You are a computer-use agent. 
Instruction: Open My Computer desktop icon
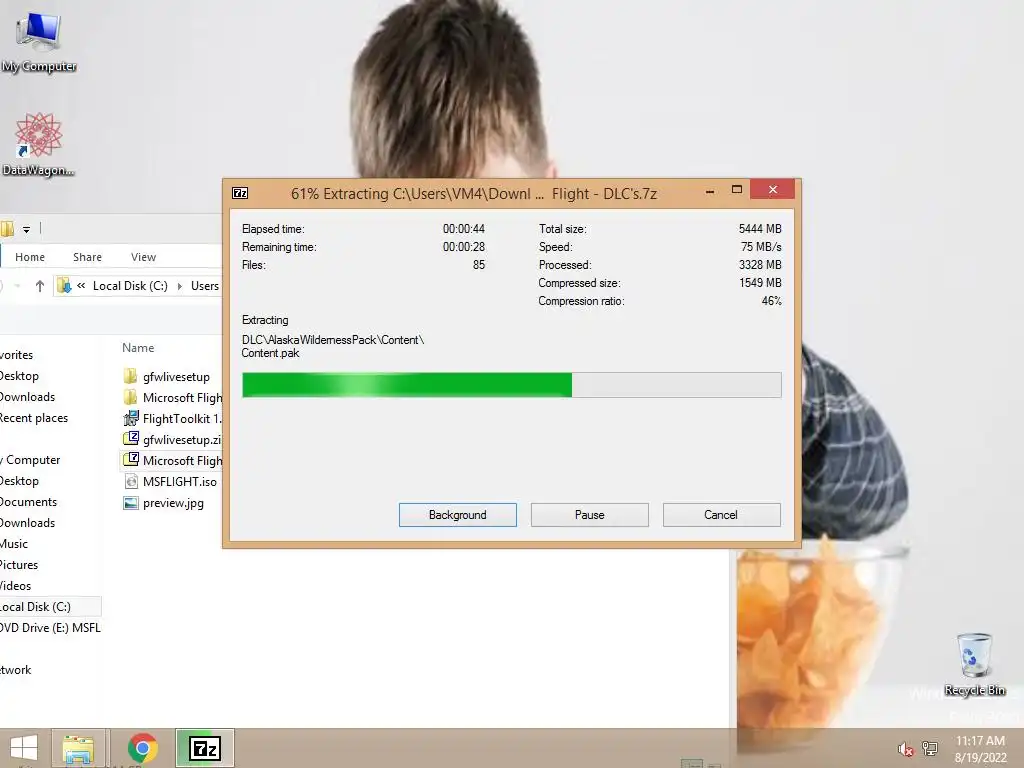click(38, 40)
